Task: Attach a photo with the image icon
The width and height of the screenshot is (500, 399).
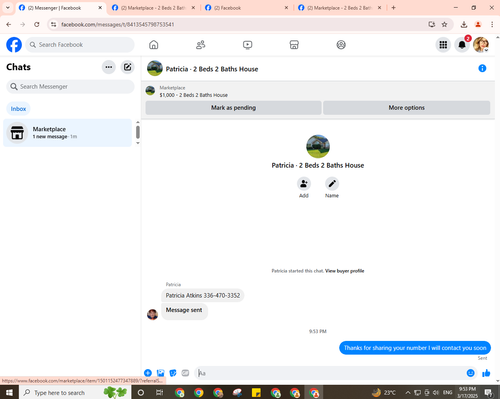Action: pos(160,373)
